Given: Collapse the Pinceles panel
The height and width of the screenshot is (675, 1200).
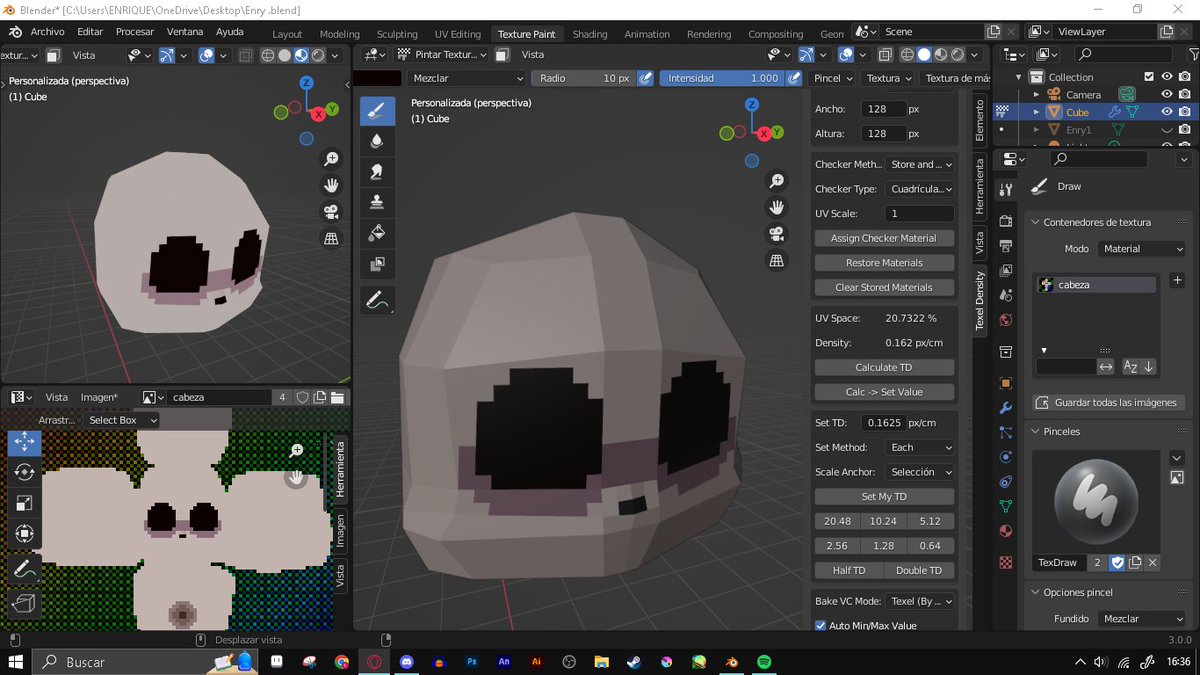Looking at the screenshot, I should point(1035,432).
